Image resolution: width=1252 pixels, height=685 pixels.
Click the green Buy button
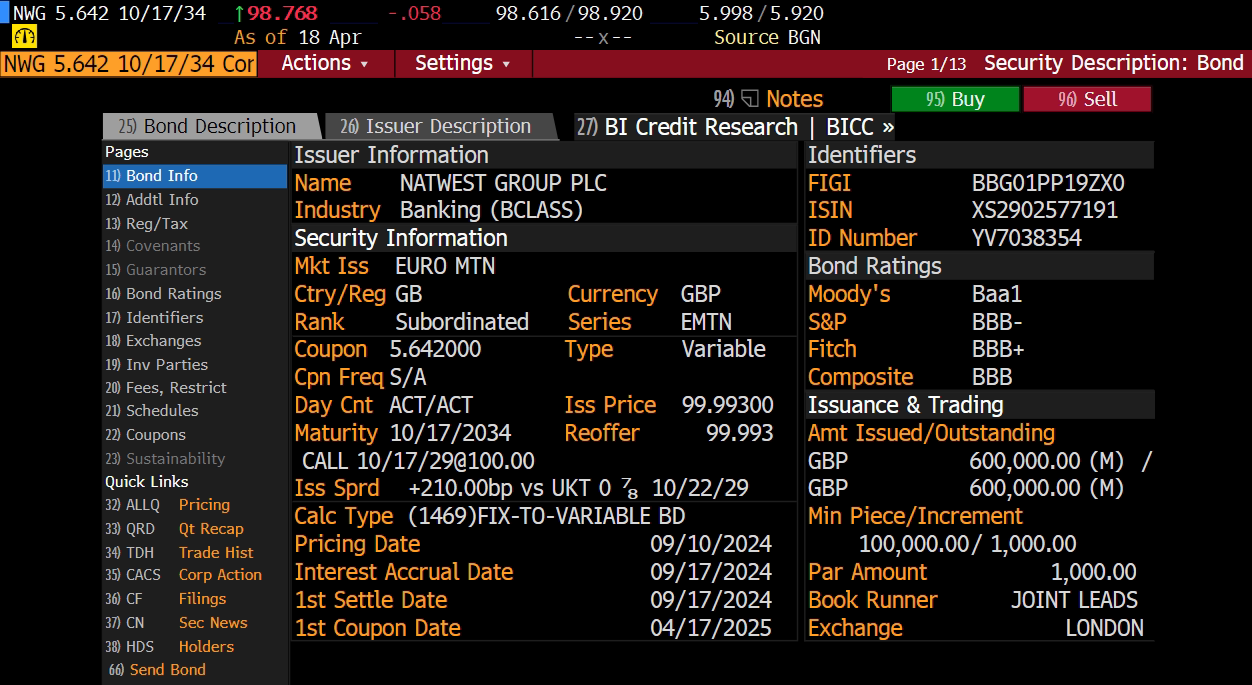pos(955,99)
